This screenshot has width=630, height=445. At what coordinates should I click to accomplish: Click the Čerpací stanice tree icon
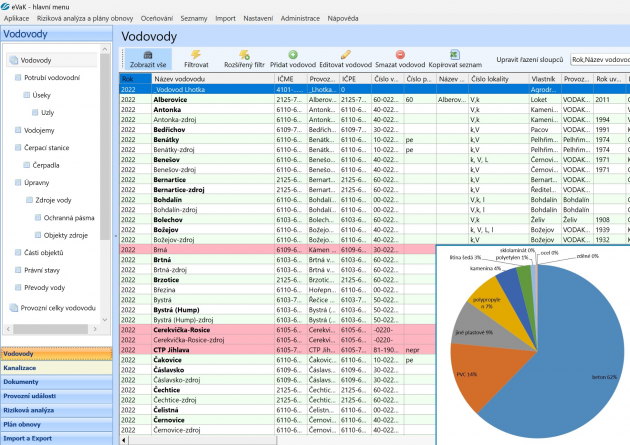[x=18, y=147]
